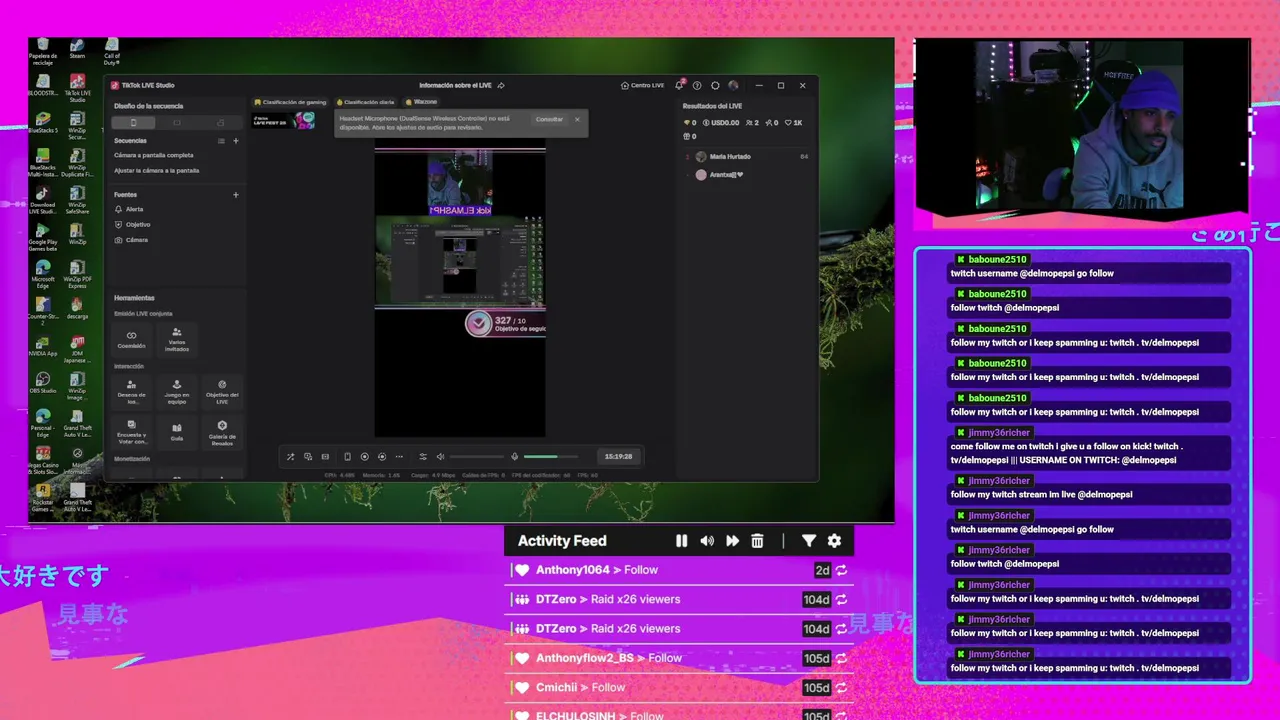Screen dimensions: 1280x720
Task: Click Clasificación diaria tag
Action: (x=366, y=102)
